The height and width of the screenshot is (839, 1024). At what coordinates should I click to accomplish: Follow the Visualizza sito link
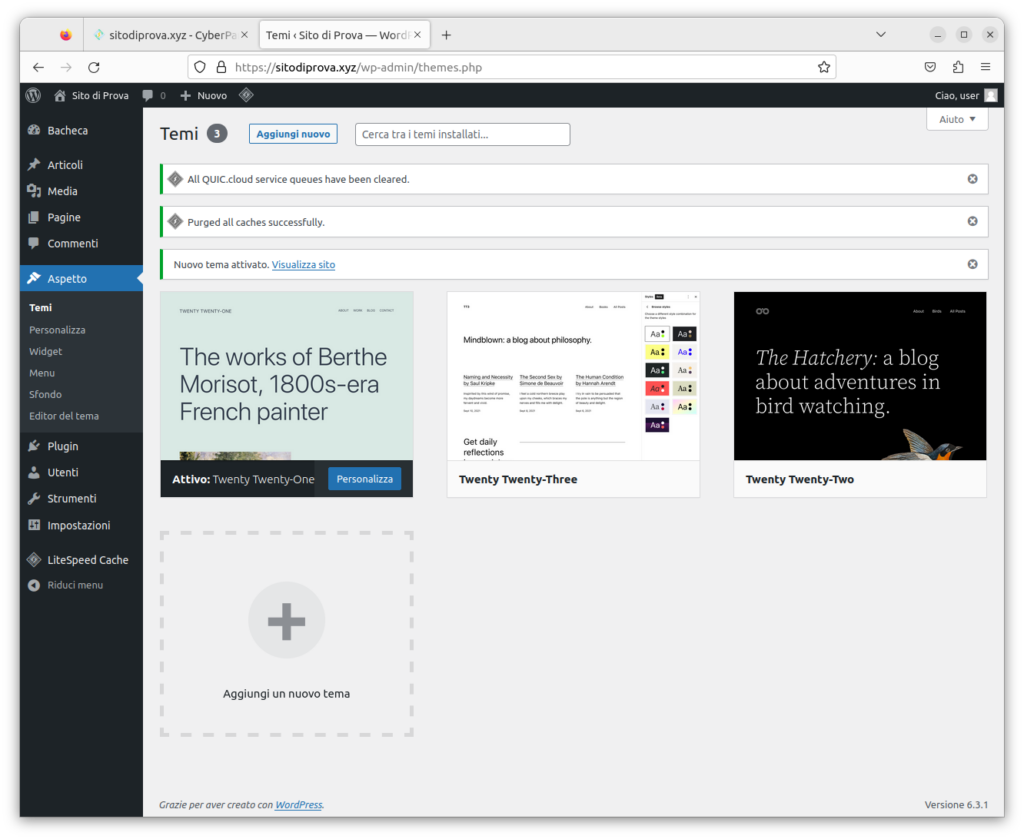click(x=303, y=264)
